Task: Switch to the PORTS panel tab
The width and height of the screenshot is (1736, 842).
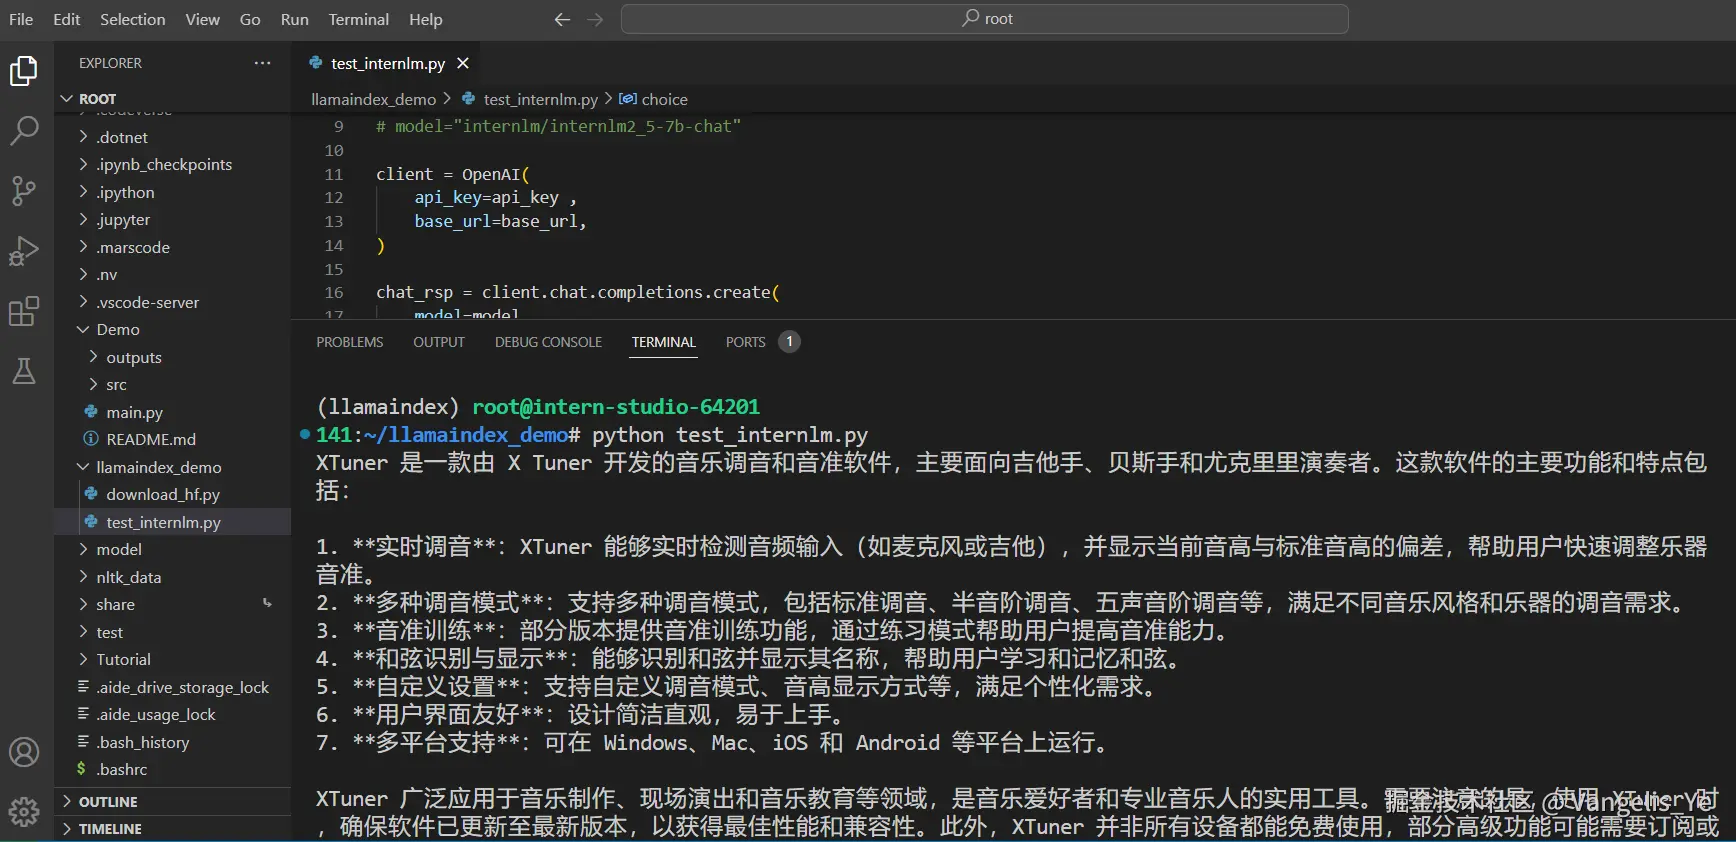Action: pos(746,342)
